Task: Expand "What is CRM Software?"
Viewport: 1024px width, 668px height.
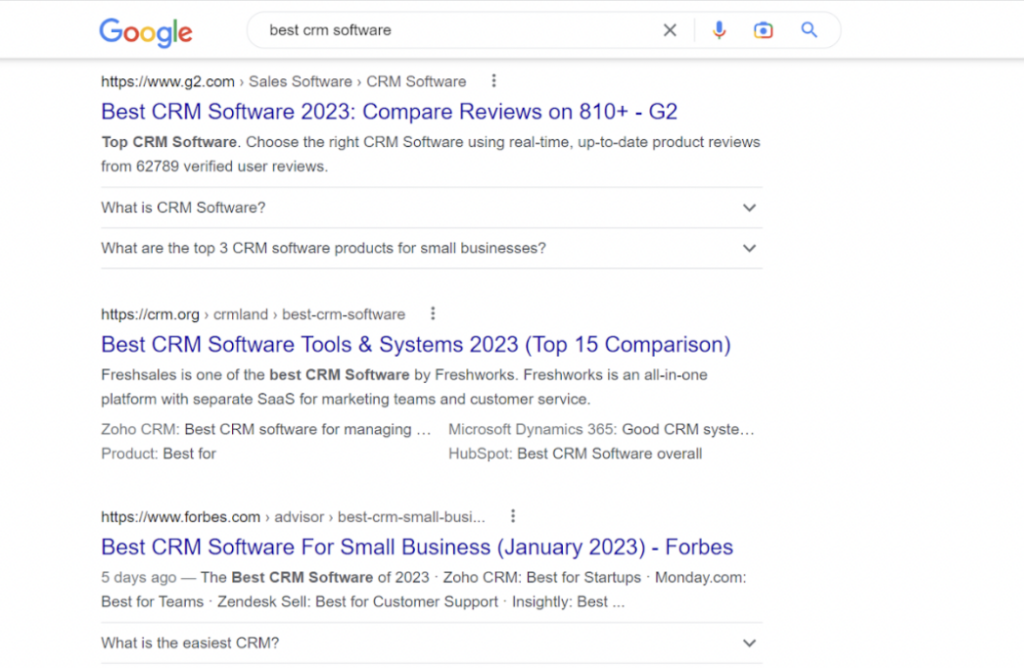Action: 749,208
